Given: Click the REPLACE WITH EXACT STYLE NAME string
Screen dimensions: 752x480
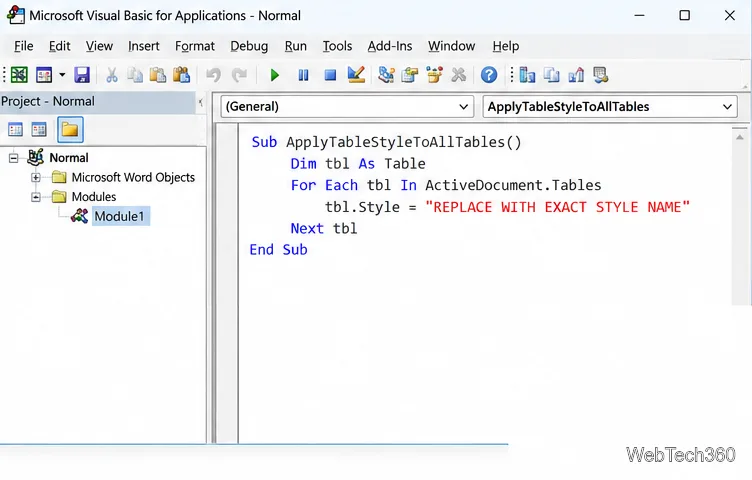Looking at the screenshot, I should [x=557, y=207].
